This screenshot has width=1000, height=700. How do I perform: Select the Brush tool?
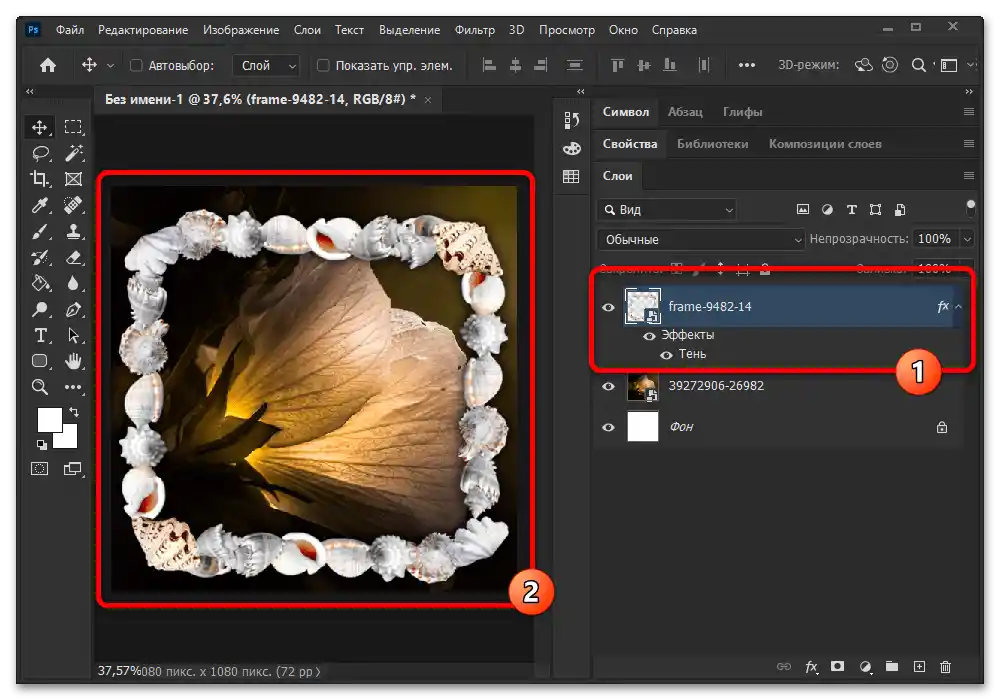(41, 231)
